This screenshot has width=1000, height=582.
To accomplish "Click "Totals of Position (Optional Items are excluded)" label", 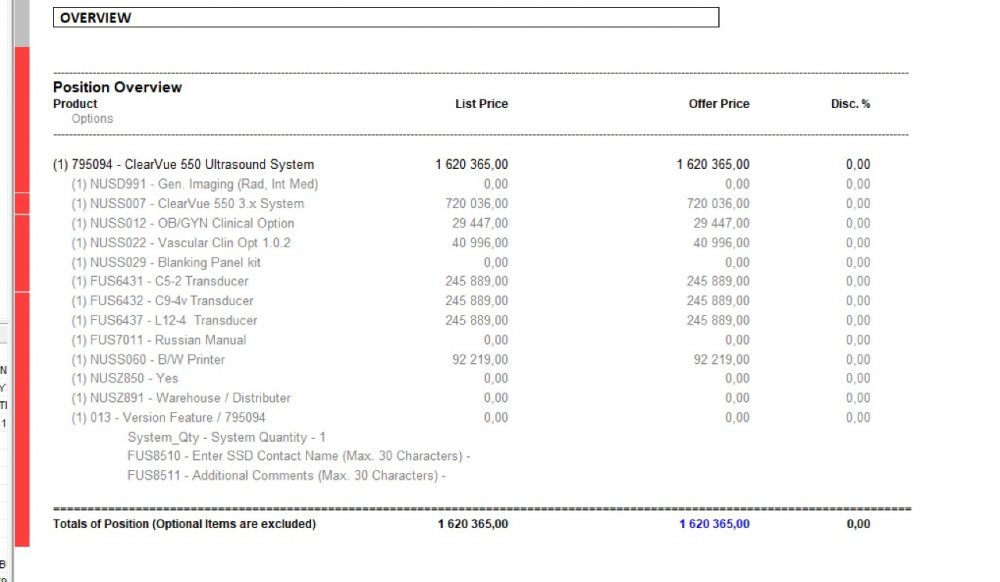I will click(x=184, y=524).
